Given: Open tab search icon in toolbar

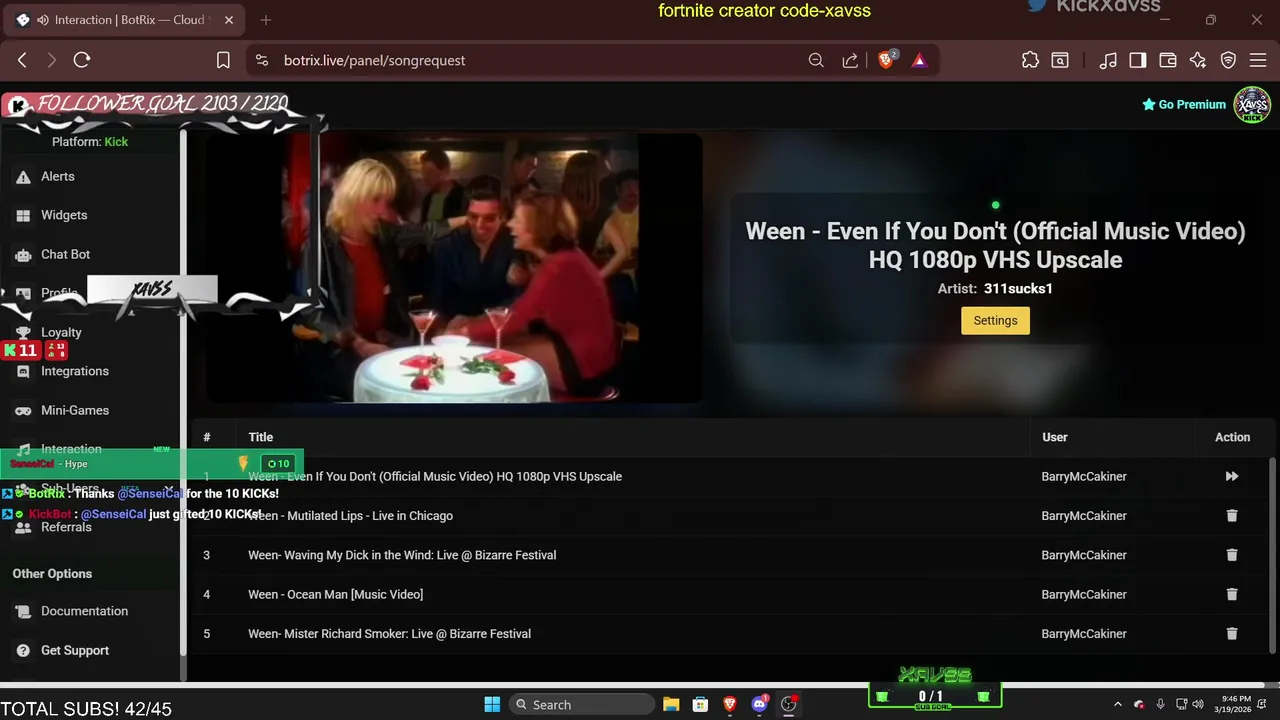Looking at the screenshot, I should click(1060, 60).
